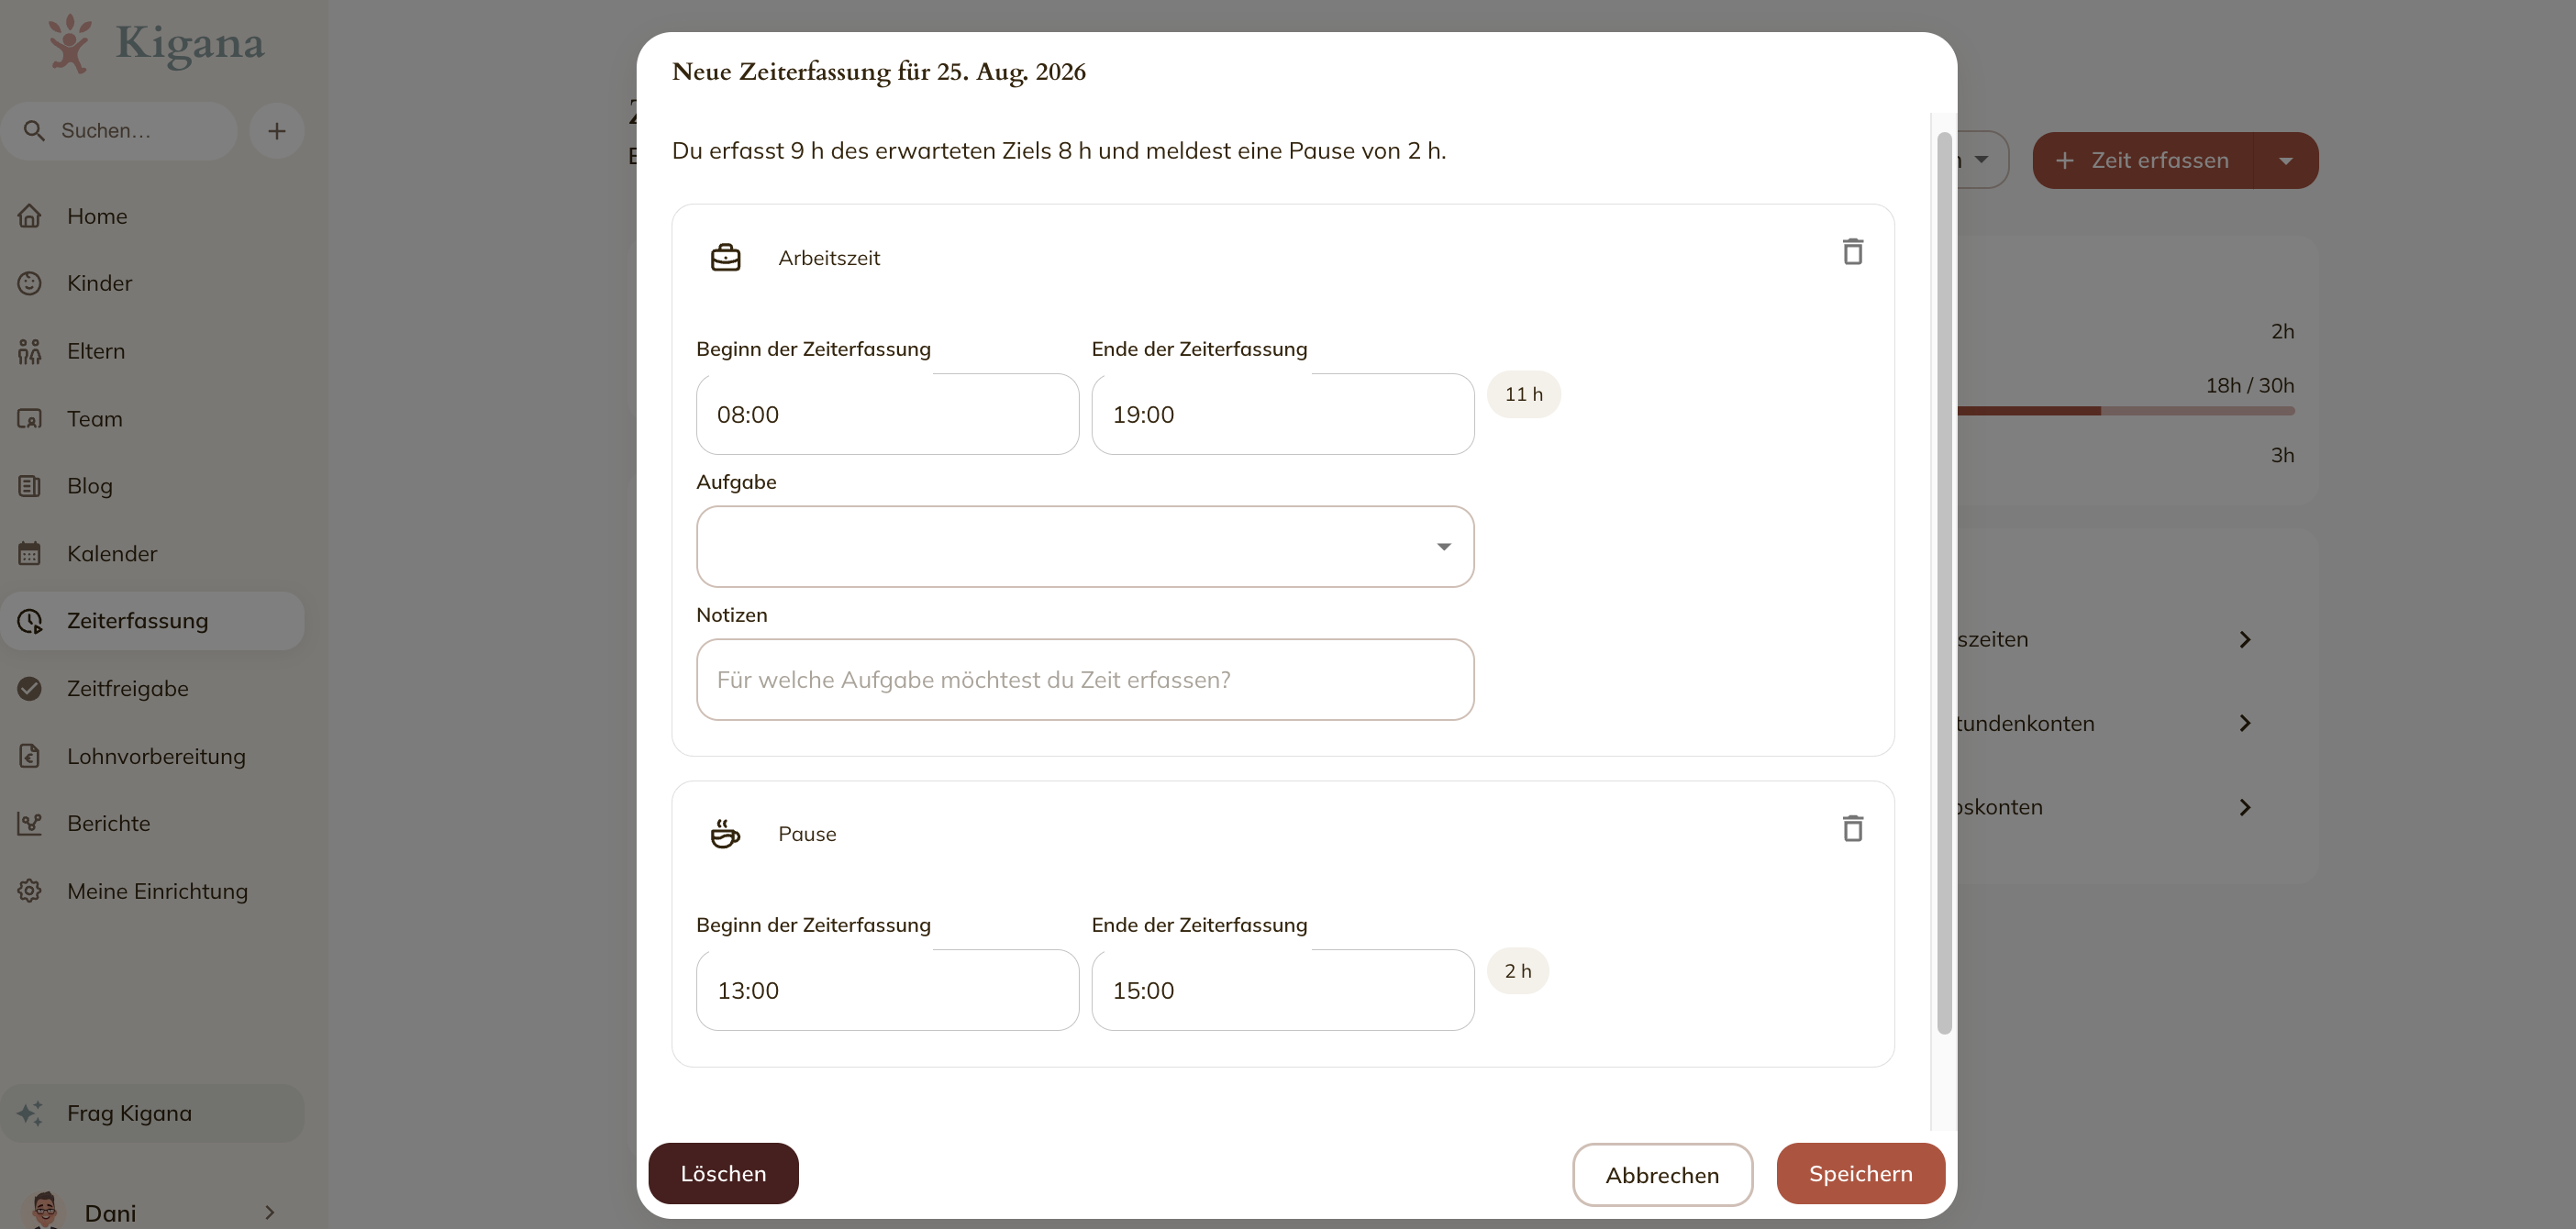Click the briefcase Arbeitszeit icon
2576x1229 pixels.
725,258
